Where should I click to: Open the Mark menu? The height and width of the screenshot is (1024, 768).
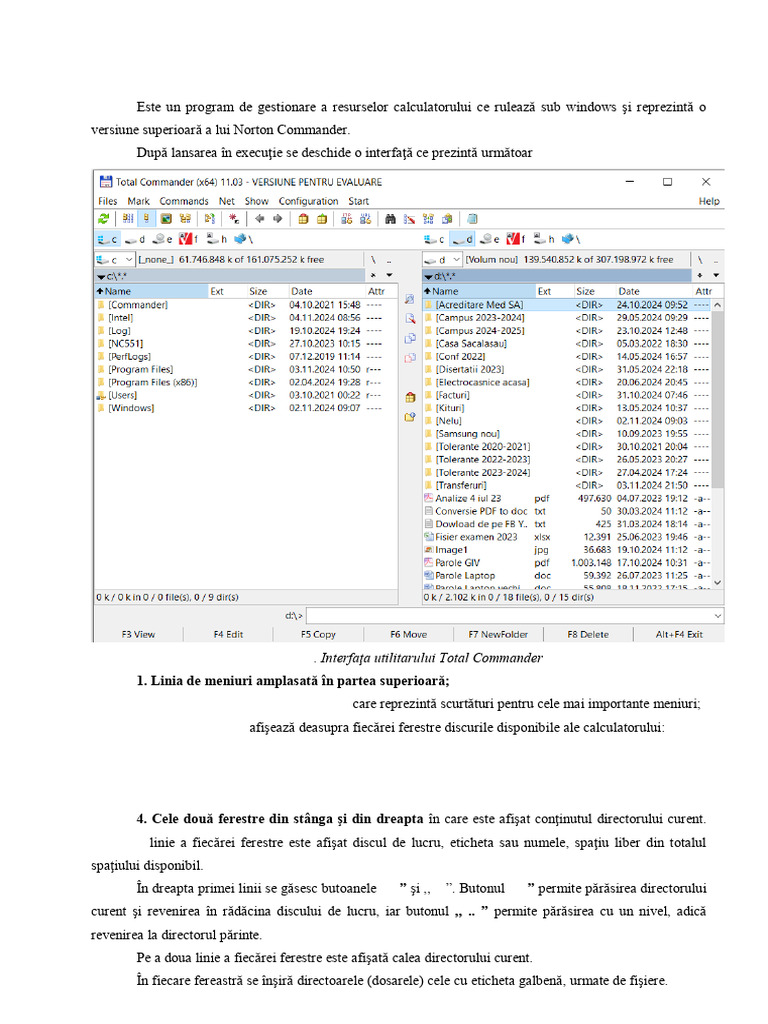coord(138,201)
